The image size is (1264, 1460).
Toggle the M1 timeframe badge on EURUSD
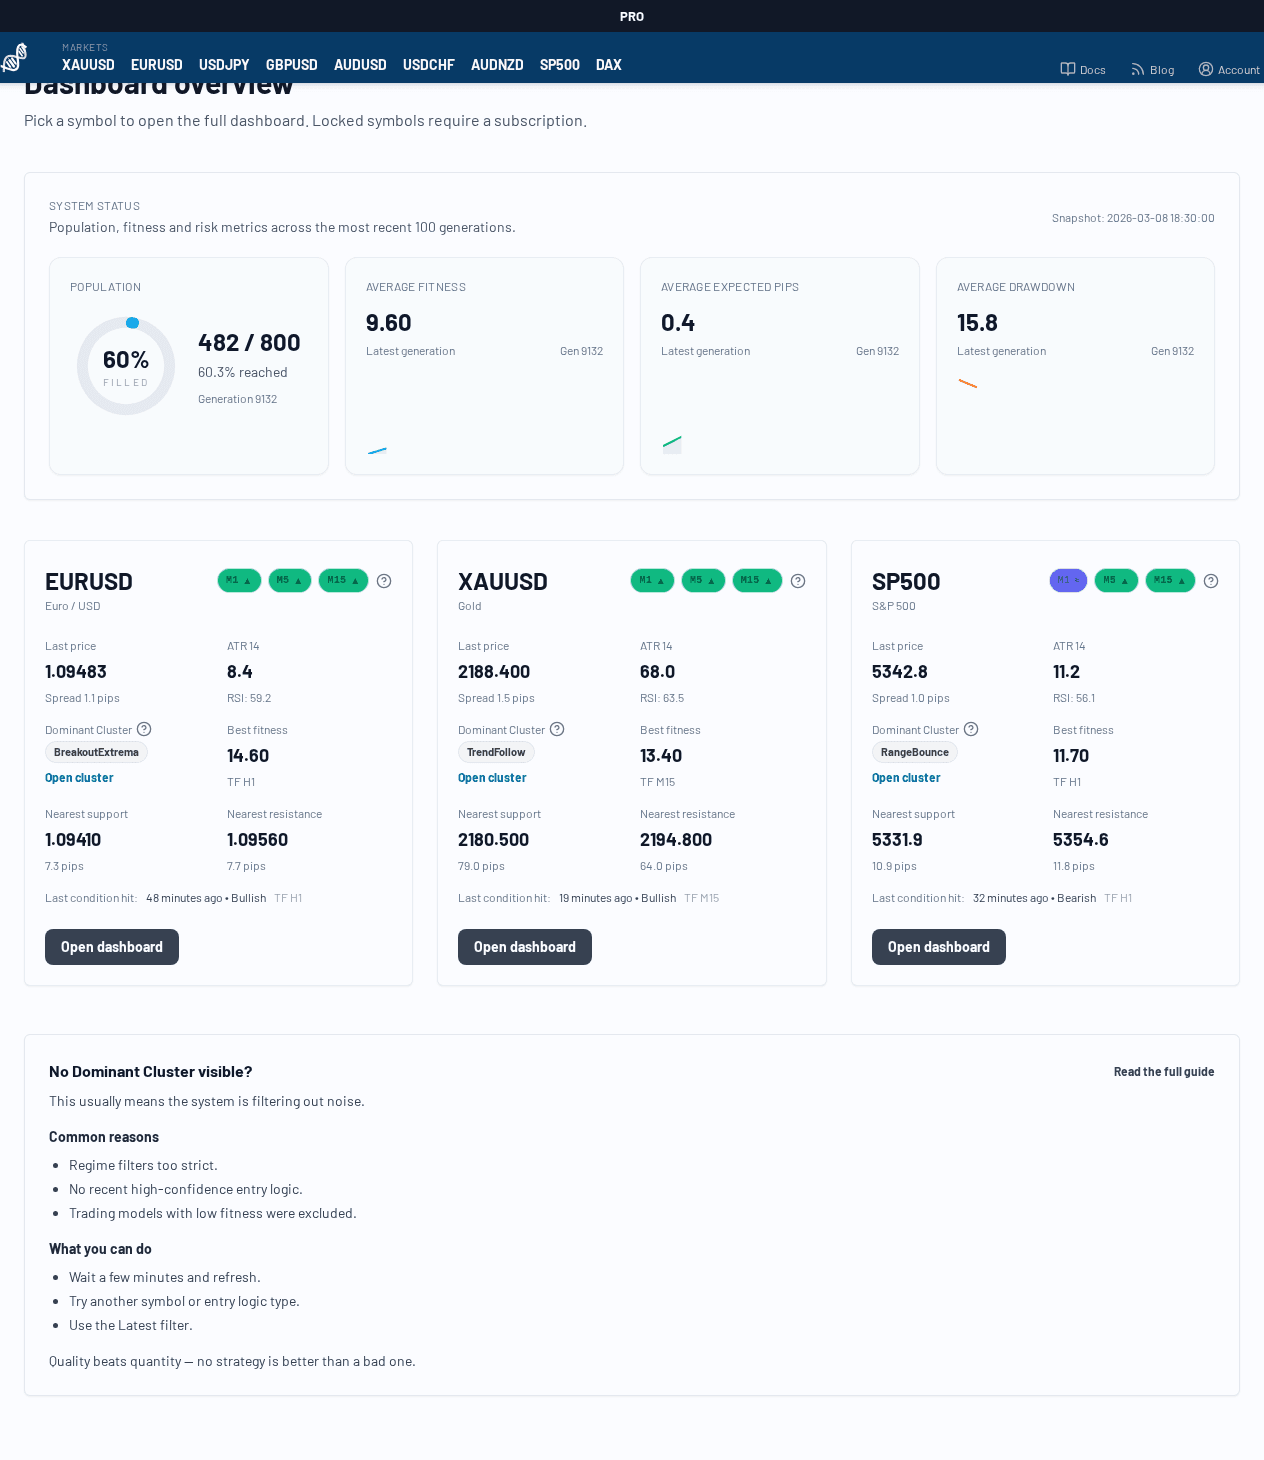[239, 579]
